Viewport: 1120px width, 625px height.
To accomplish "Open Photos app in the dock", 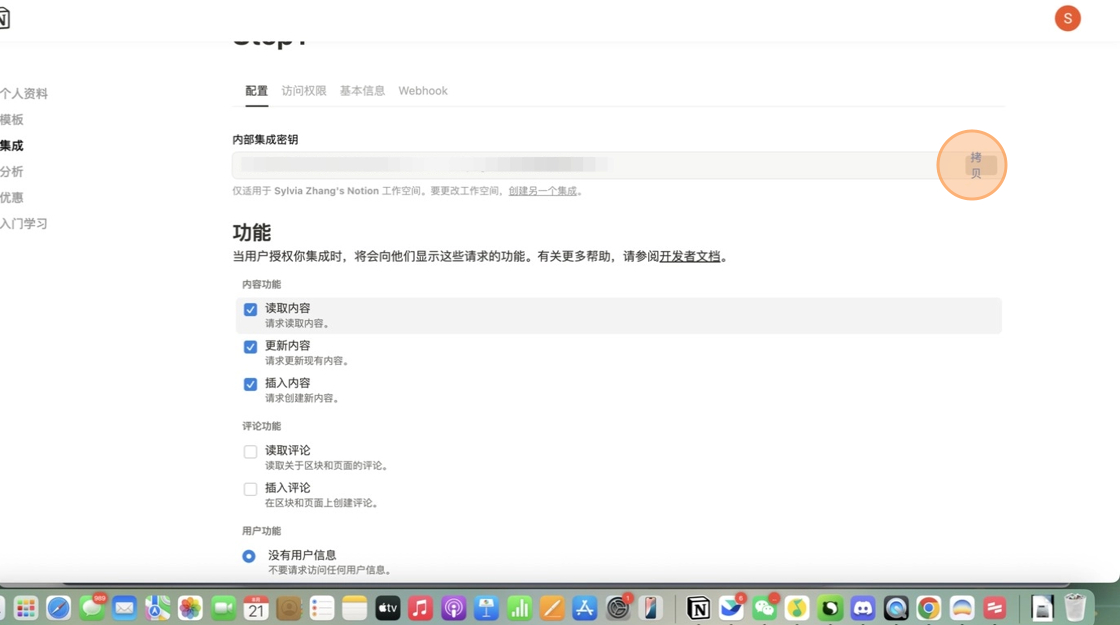I will [x=190, y=609].
